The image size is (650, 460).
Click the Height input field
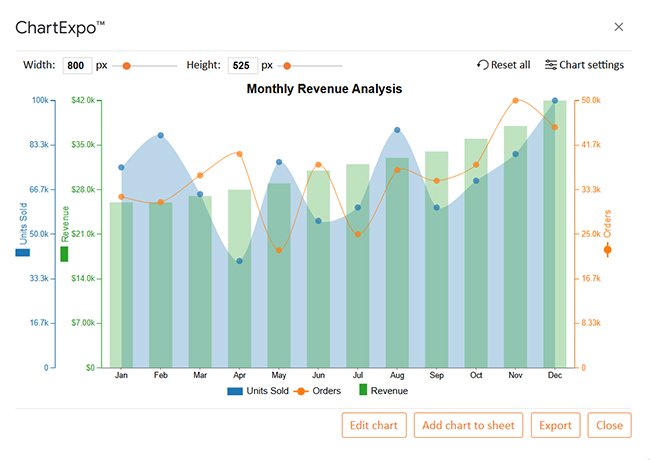pos(242,65)
